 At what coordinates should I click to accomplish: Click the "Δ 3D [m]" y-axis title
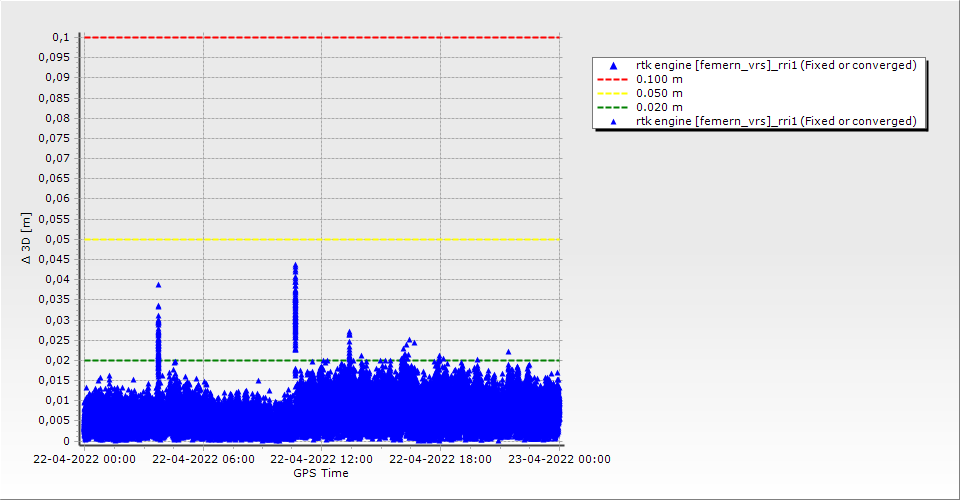pos(27,238)
